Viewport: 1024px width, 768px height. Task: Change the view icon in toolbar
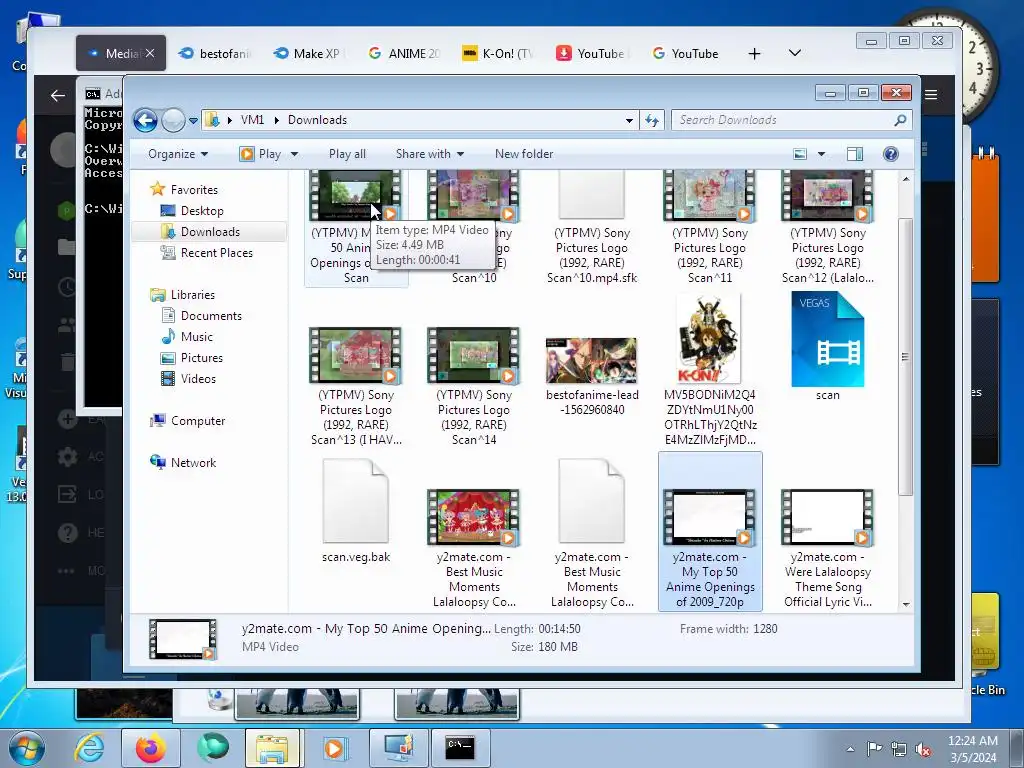pyautogui.click(x=800, y=154)
